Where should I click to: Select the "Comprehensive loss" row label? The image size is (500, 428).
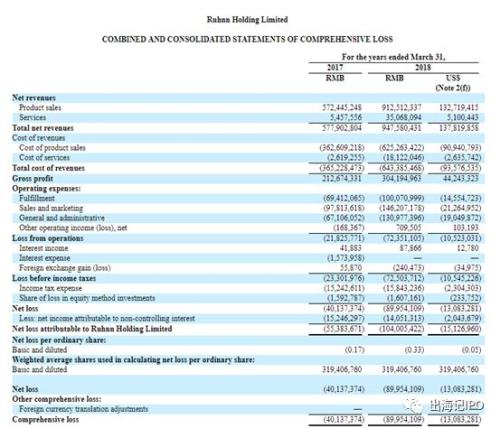[45, 419]
